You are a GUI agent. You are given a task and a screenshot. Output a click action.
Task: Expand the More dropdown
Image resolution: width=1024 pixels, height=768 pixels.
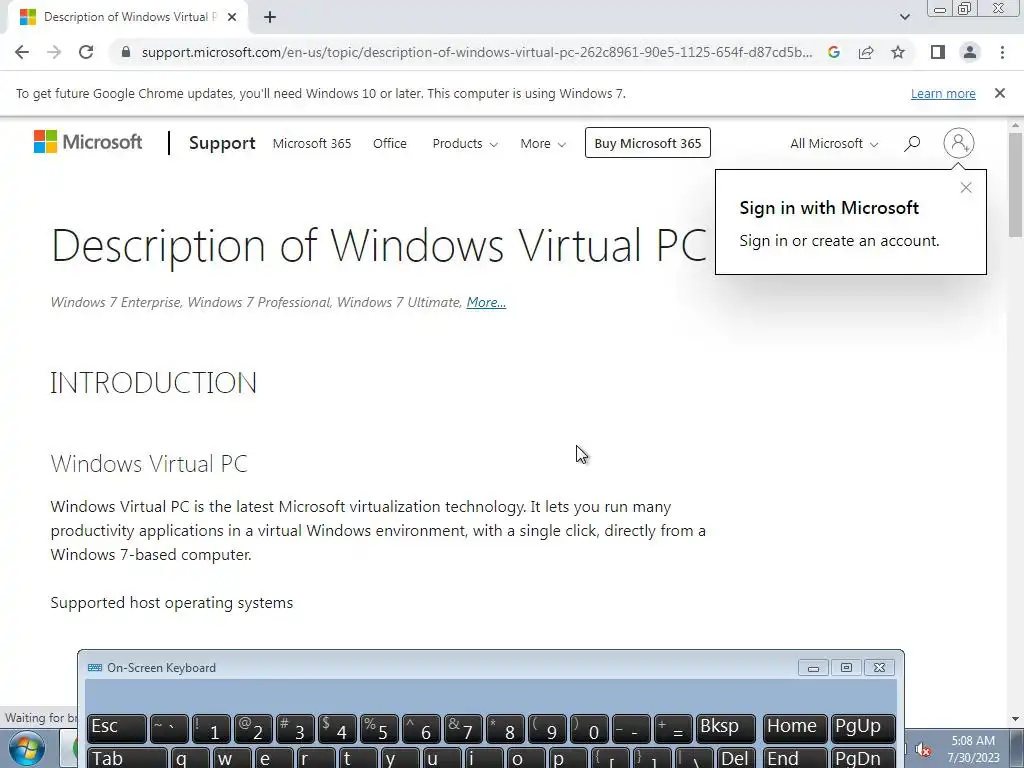543,143
